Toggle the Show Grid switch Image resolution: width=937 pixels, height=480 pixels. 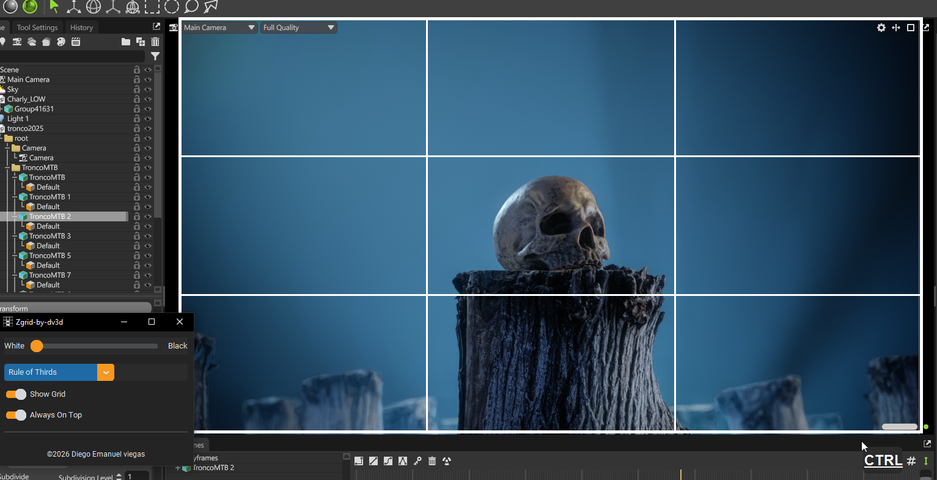coord(16,394)
